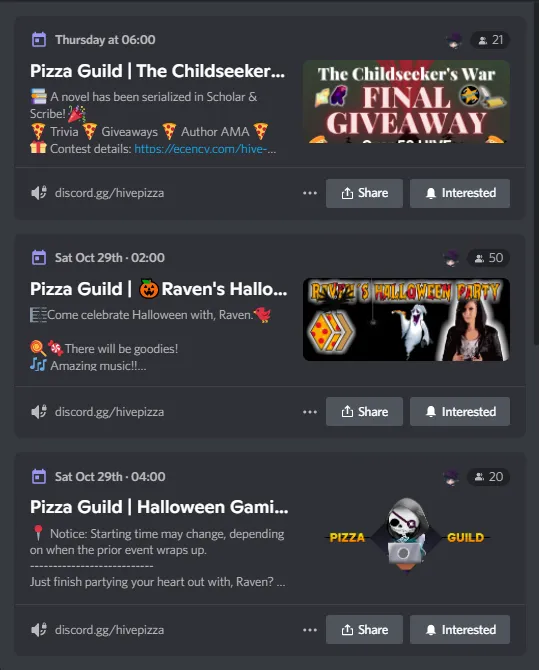Click calendar icon beside Sat Oct 29th 04:00
The height and width of the screenshot is (670, 539).
[39, 476]
